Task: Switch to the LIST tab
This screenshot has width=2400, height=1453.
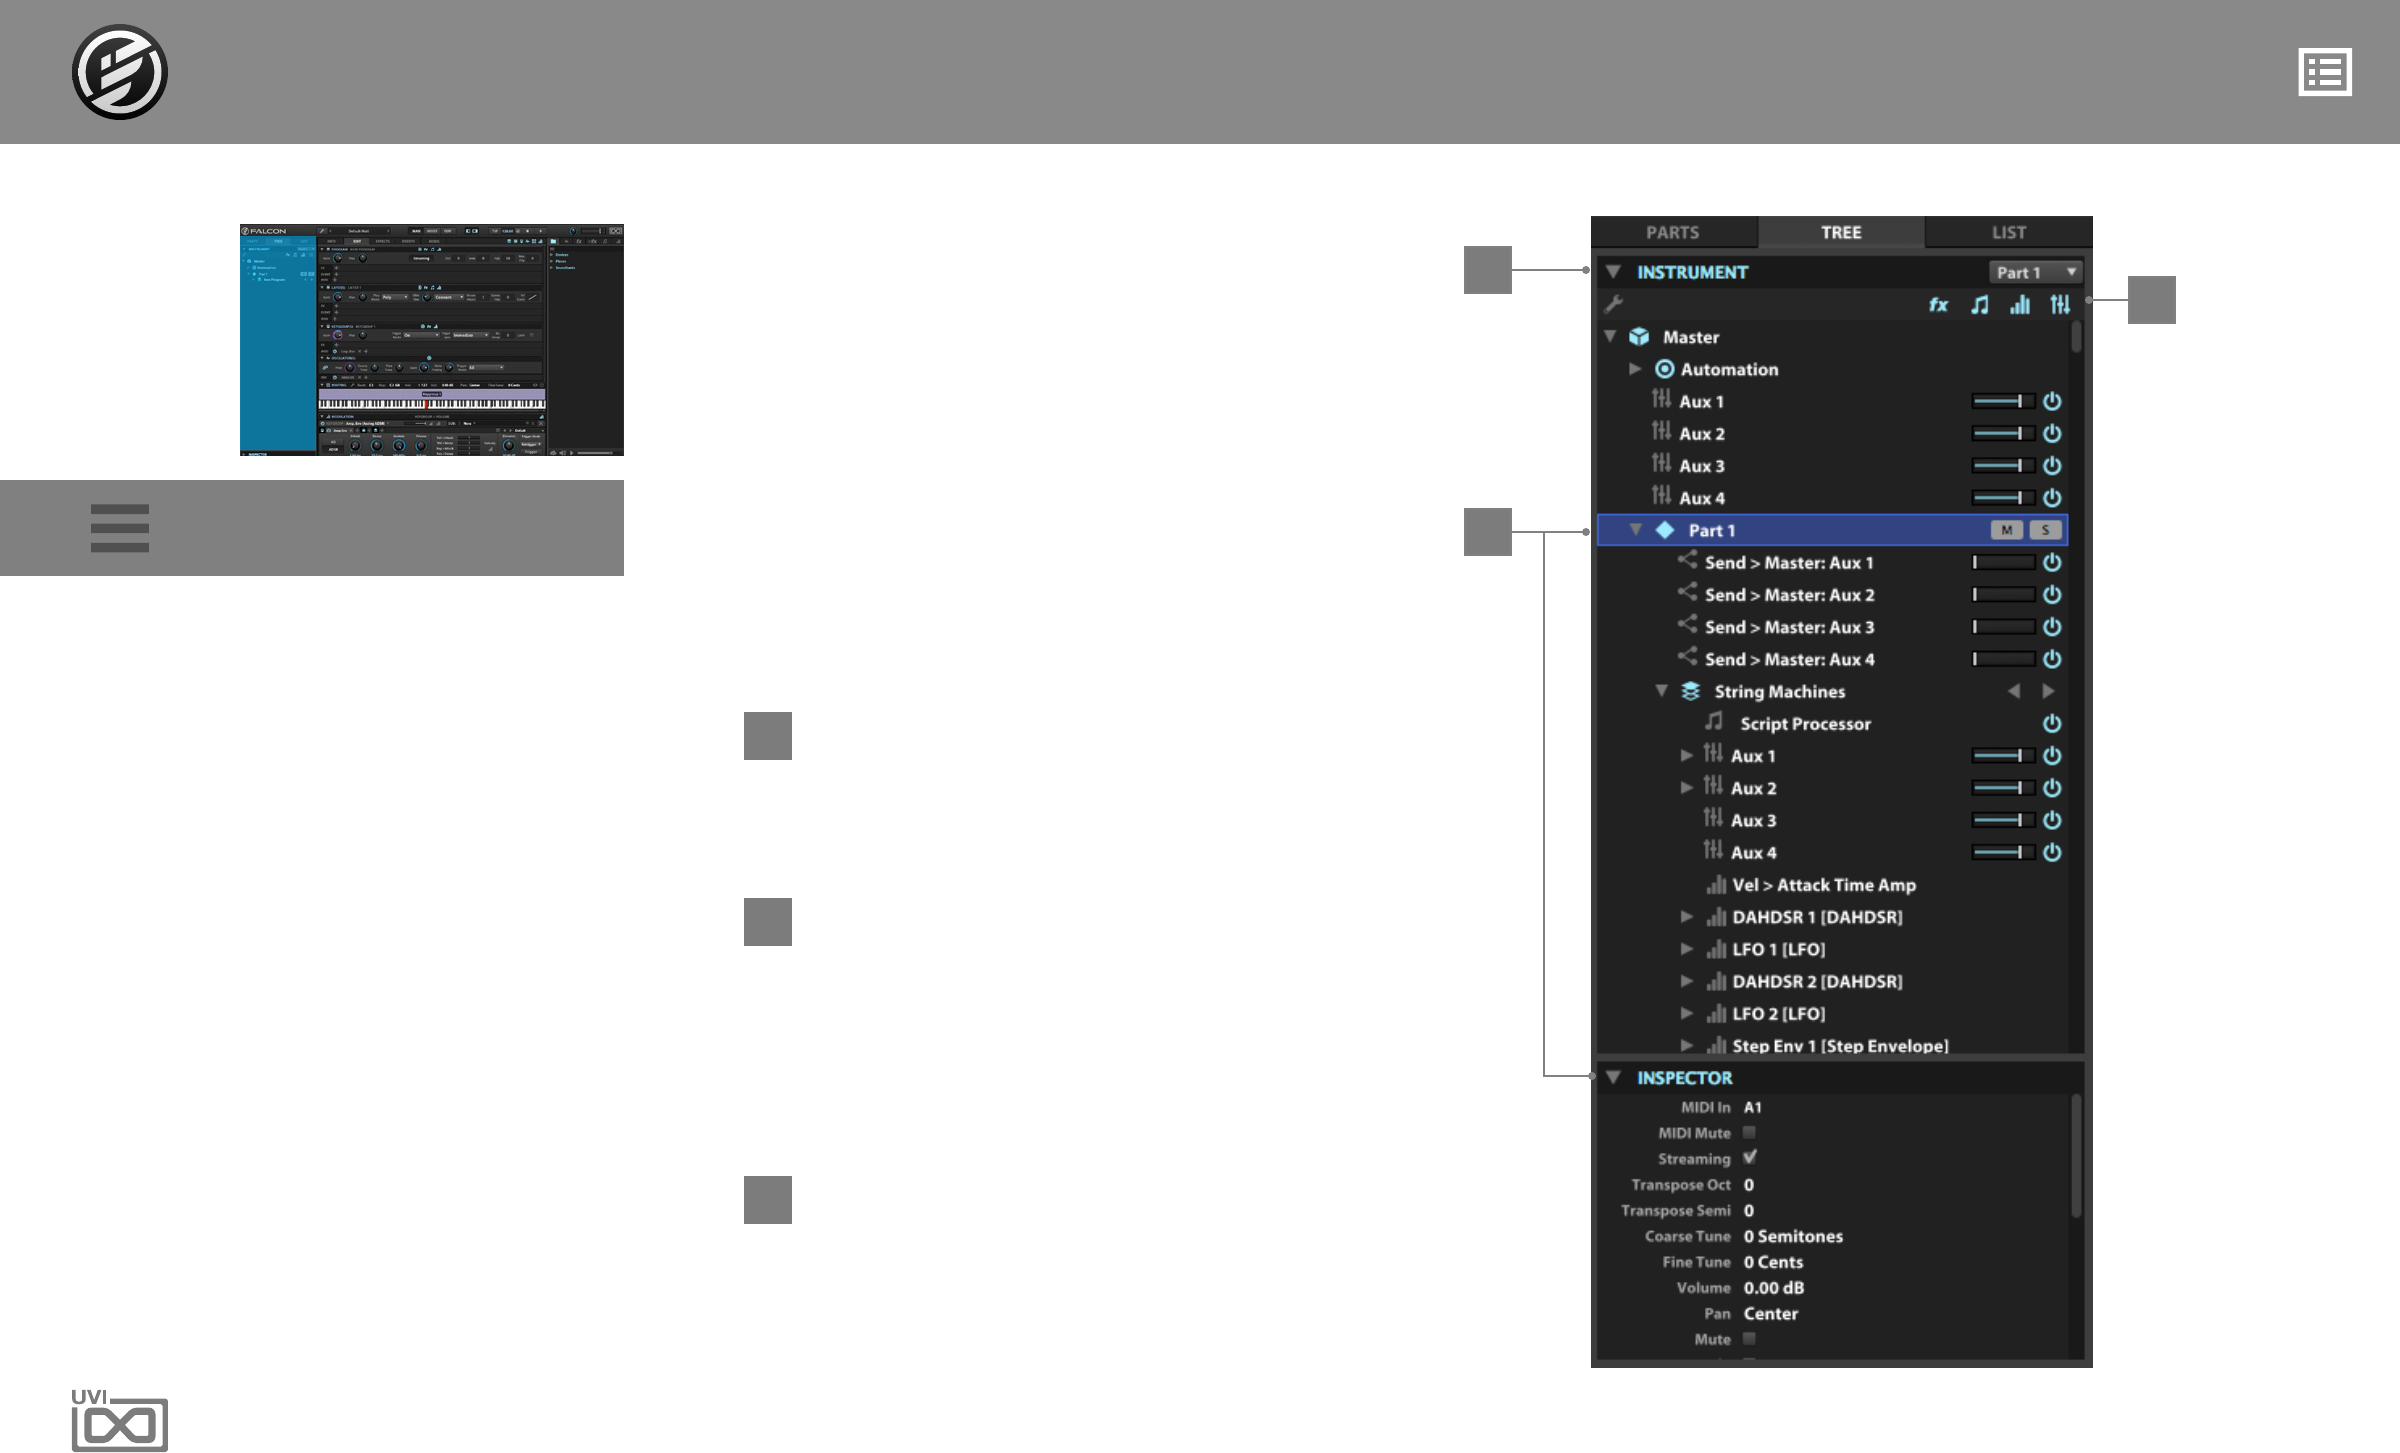Action: click(x=2008, y=232)
